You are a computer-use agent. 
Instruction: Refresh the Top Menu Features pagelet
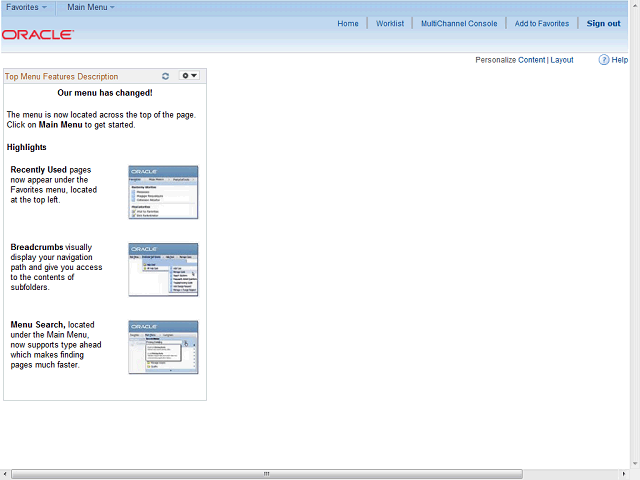(165, 76)
